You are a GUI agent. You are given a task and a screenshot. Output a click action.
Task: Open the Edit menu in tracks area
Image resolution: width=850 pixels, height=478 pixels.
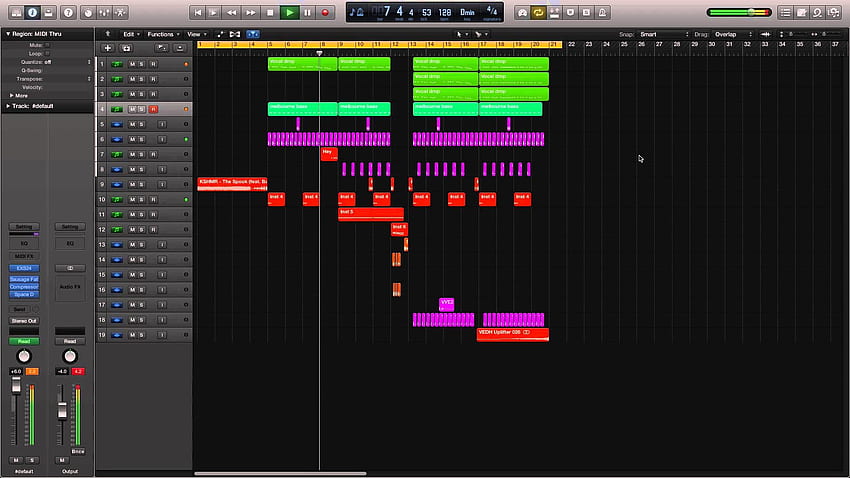131,34
